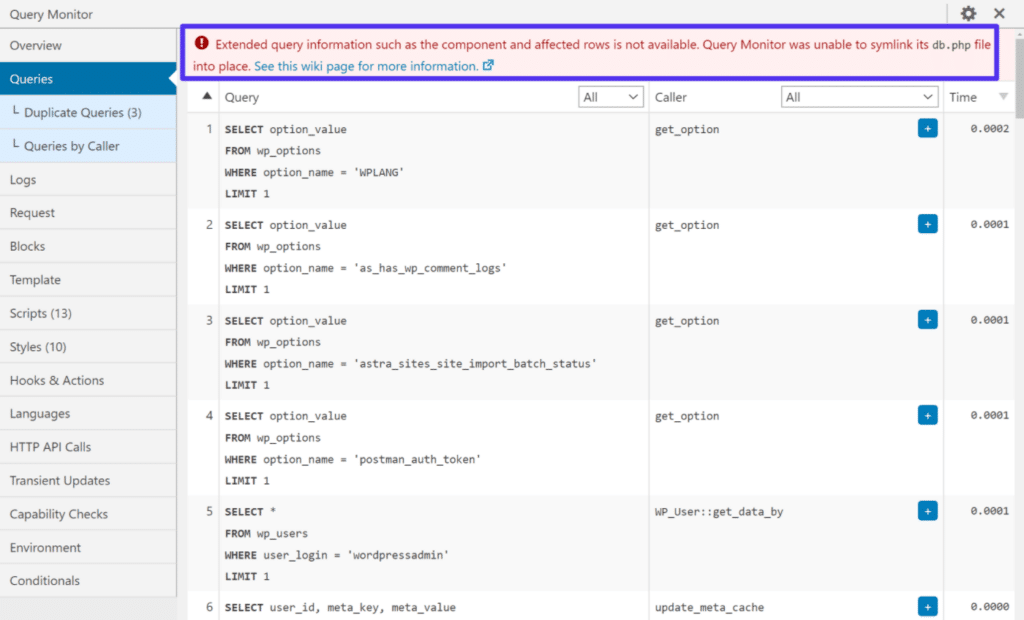The height and width of the screenshot is (620, 1024).
Task: Click the external link icon after the wiki link
Action: tap(487, 66)
